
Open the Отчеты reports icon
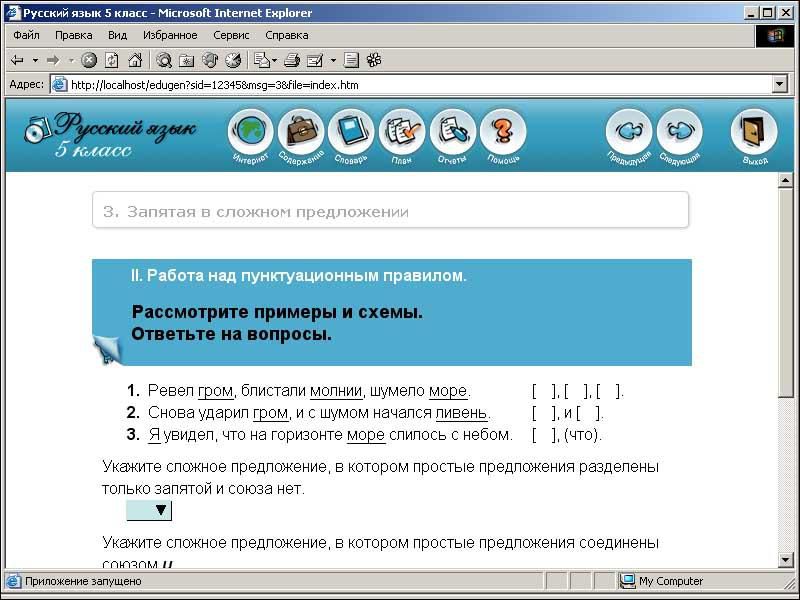[452, 131]
